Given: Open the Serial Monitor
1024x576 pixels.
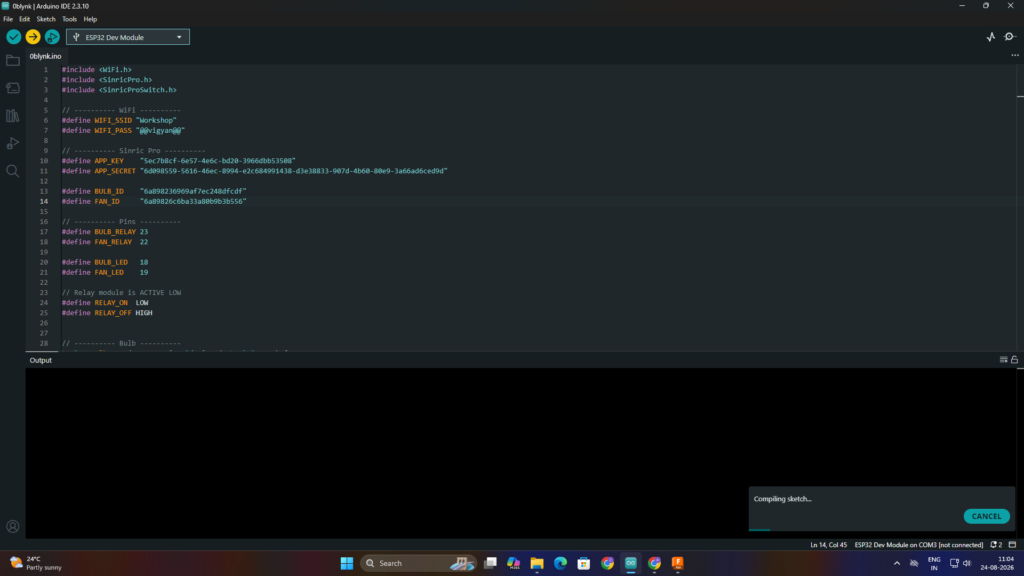Looking at the screenshot, I should [x=1010, y=37].
